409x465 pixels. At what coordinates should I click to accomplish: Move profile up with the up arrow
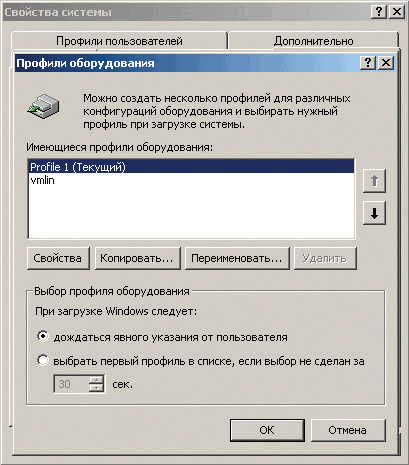coord(374,181)
